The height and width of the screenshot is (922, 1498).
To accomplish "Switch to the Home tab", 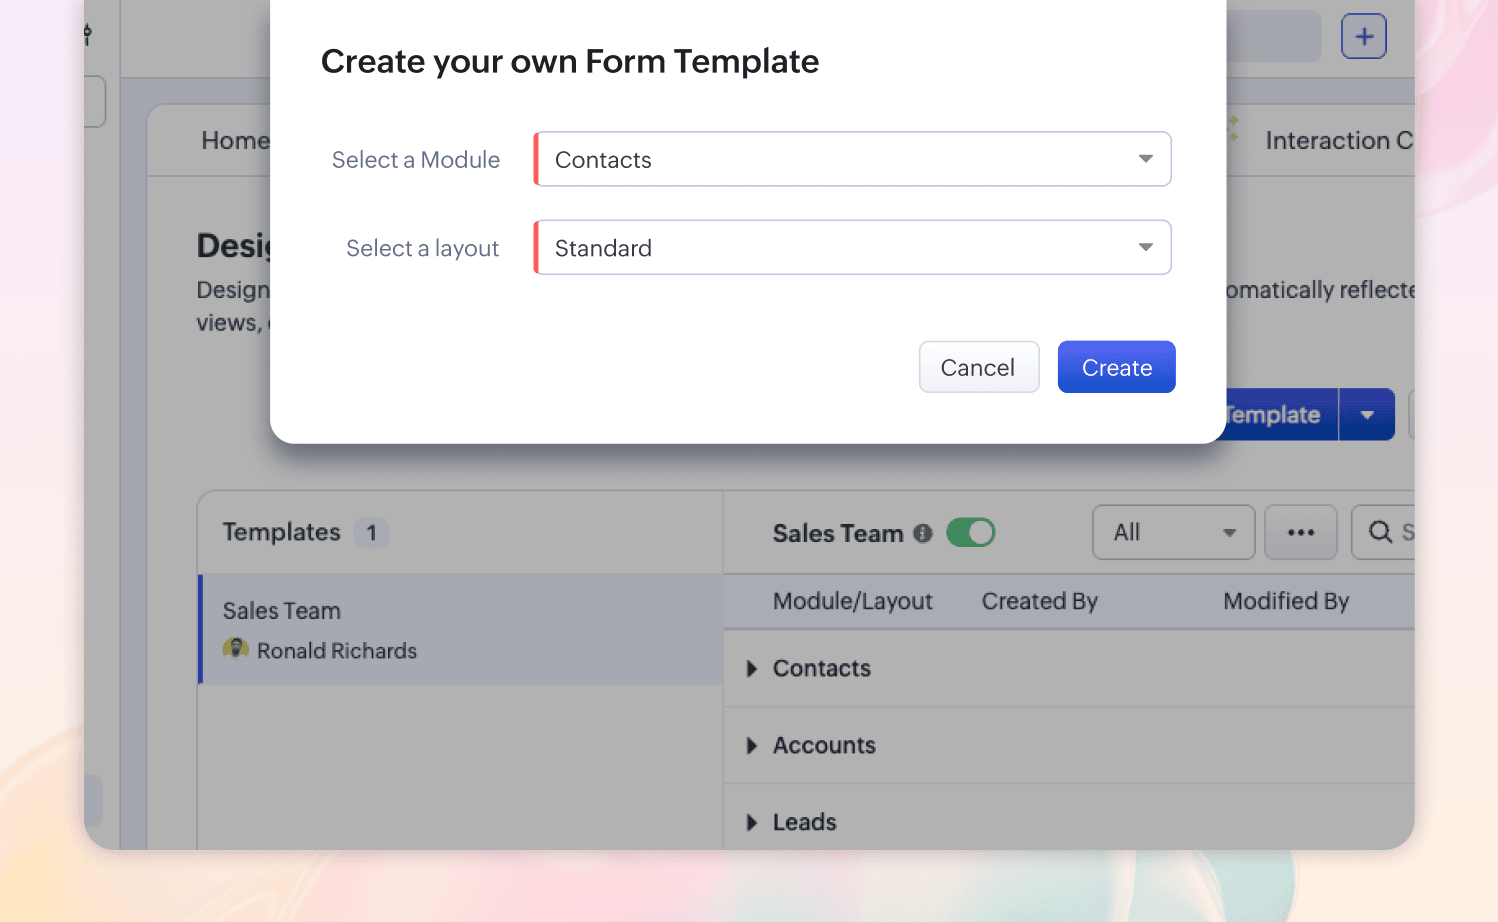I will click(x=235, y=141).
